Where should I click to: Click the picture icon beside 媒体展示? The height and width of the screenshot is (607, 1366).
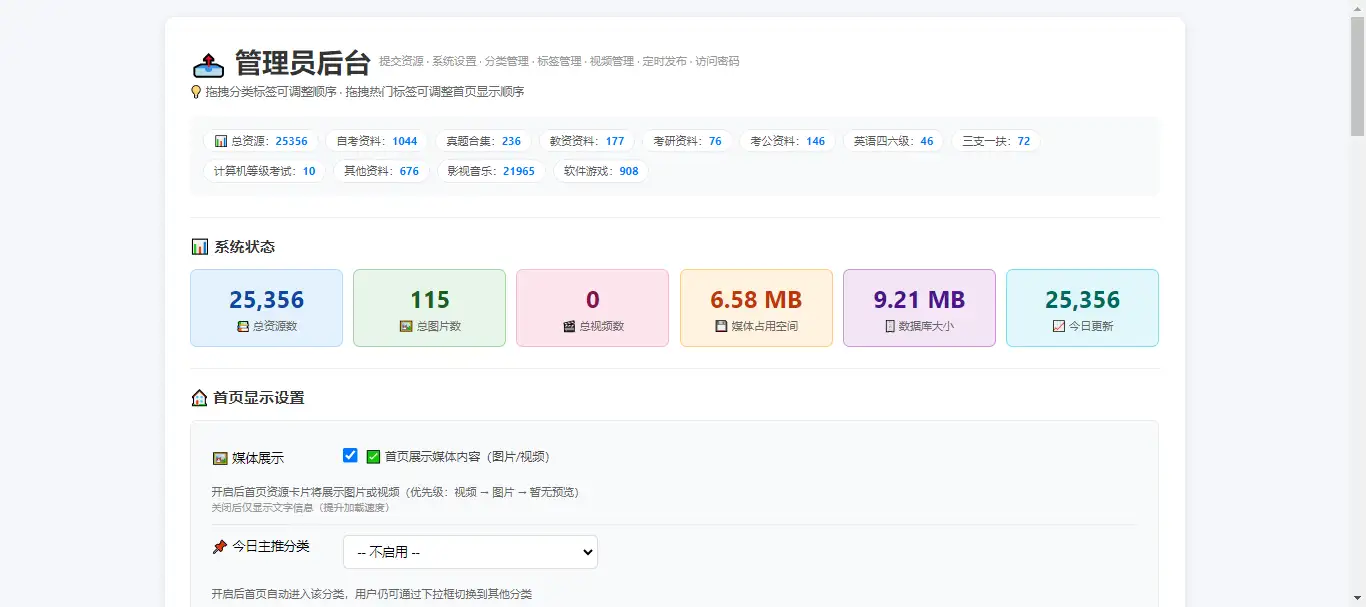coord(220,458)
